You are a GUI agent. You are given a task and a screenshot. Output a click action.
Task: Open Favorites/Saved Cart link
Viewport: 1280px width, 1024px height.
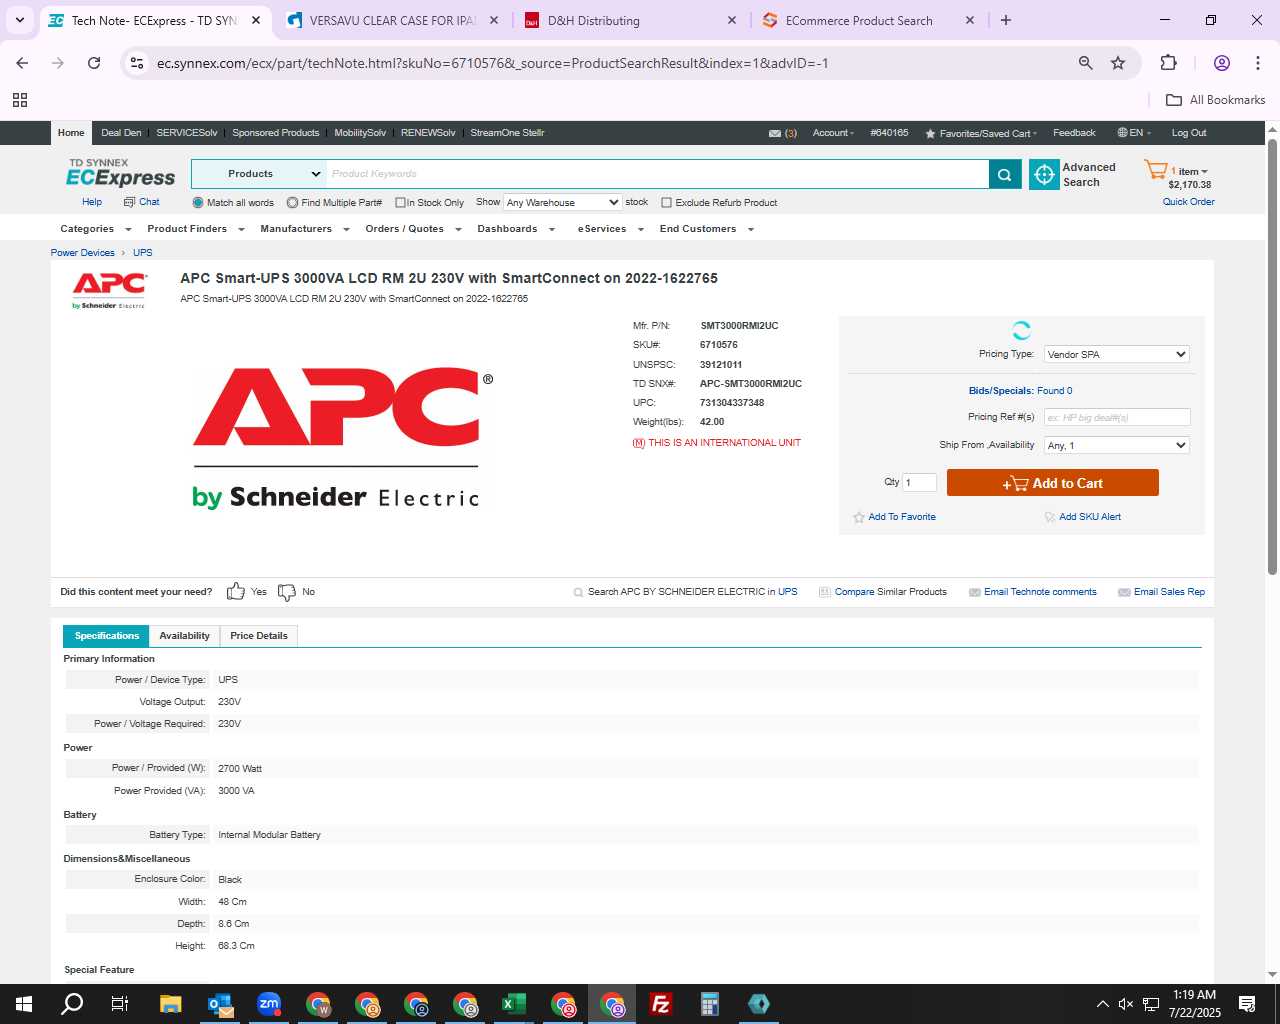tap(981, 133)
